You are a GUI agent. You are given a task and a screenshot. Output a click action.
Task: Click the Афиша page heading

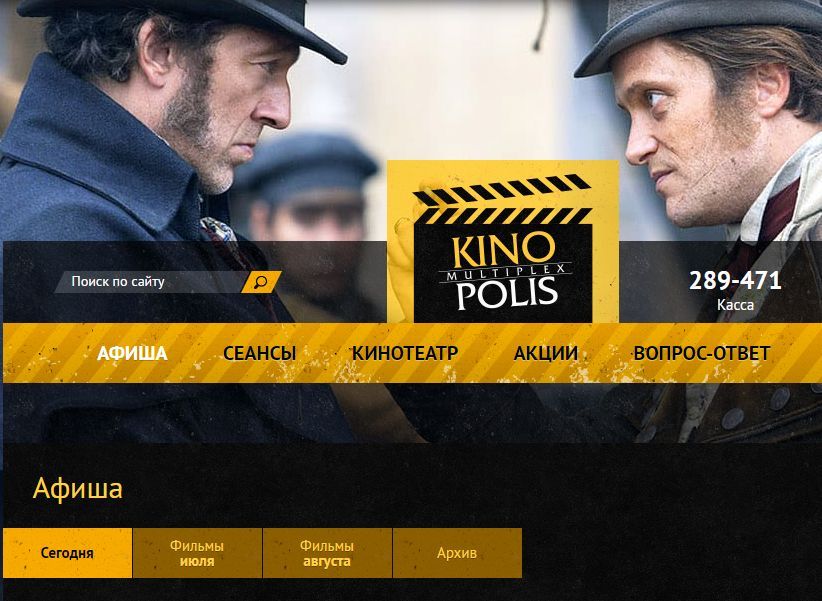coord(78,488)
